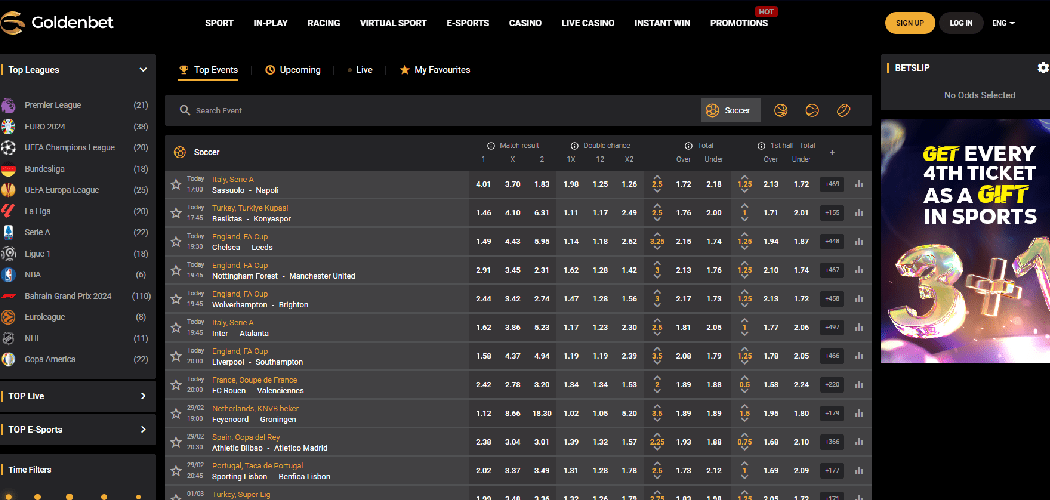Screen dimensions: 1050x500
Task: Click the NBA league logo
Action: [9, 274]
